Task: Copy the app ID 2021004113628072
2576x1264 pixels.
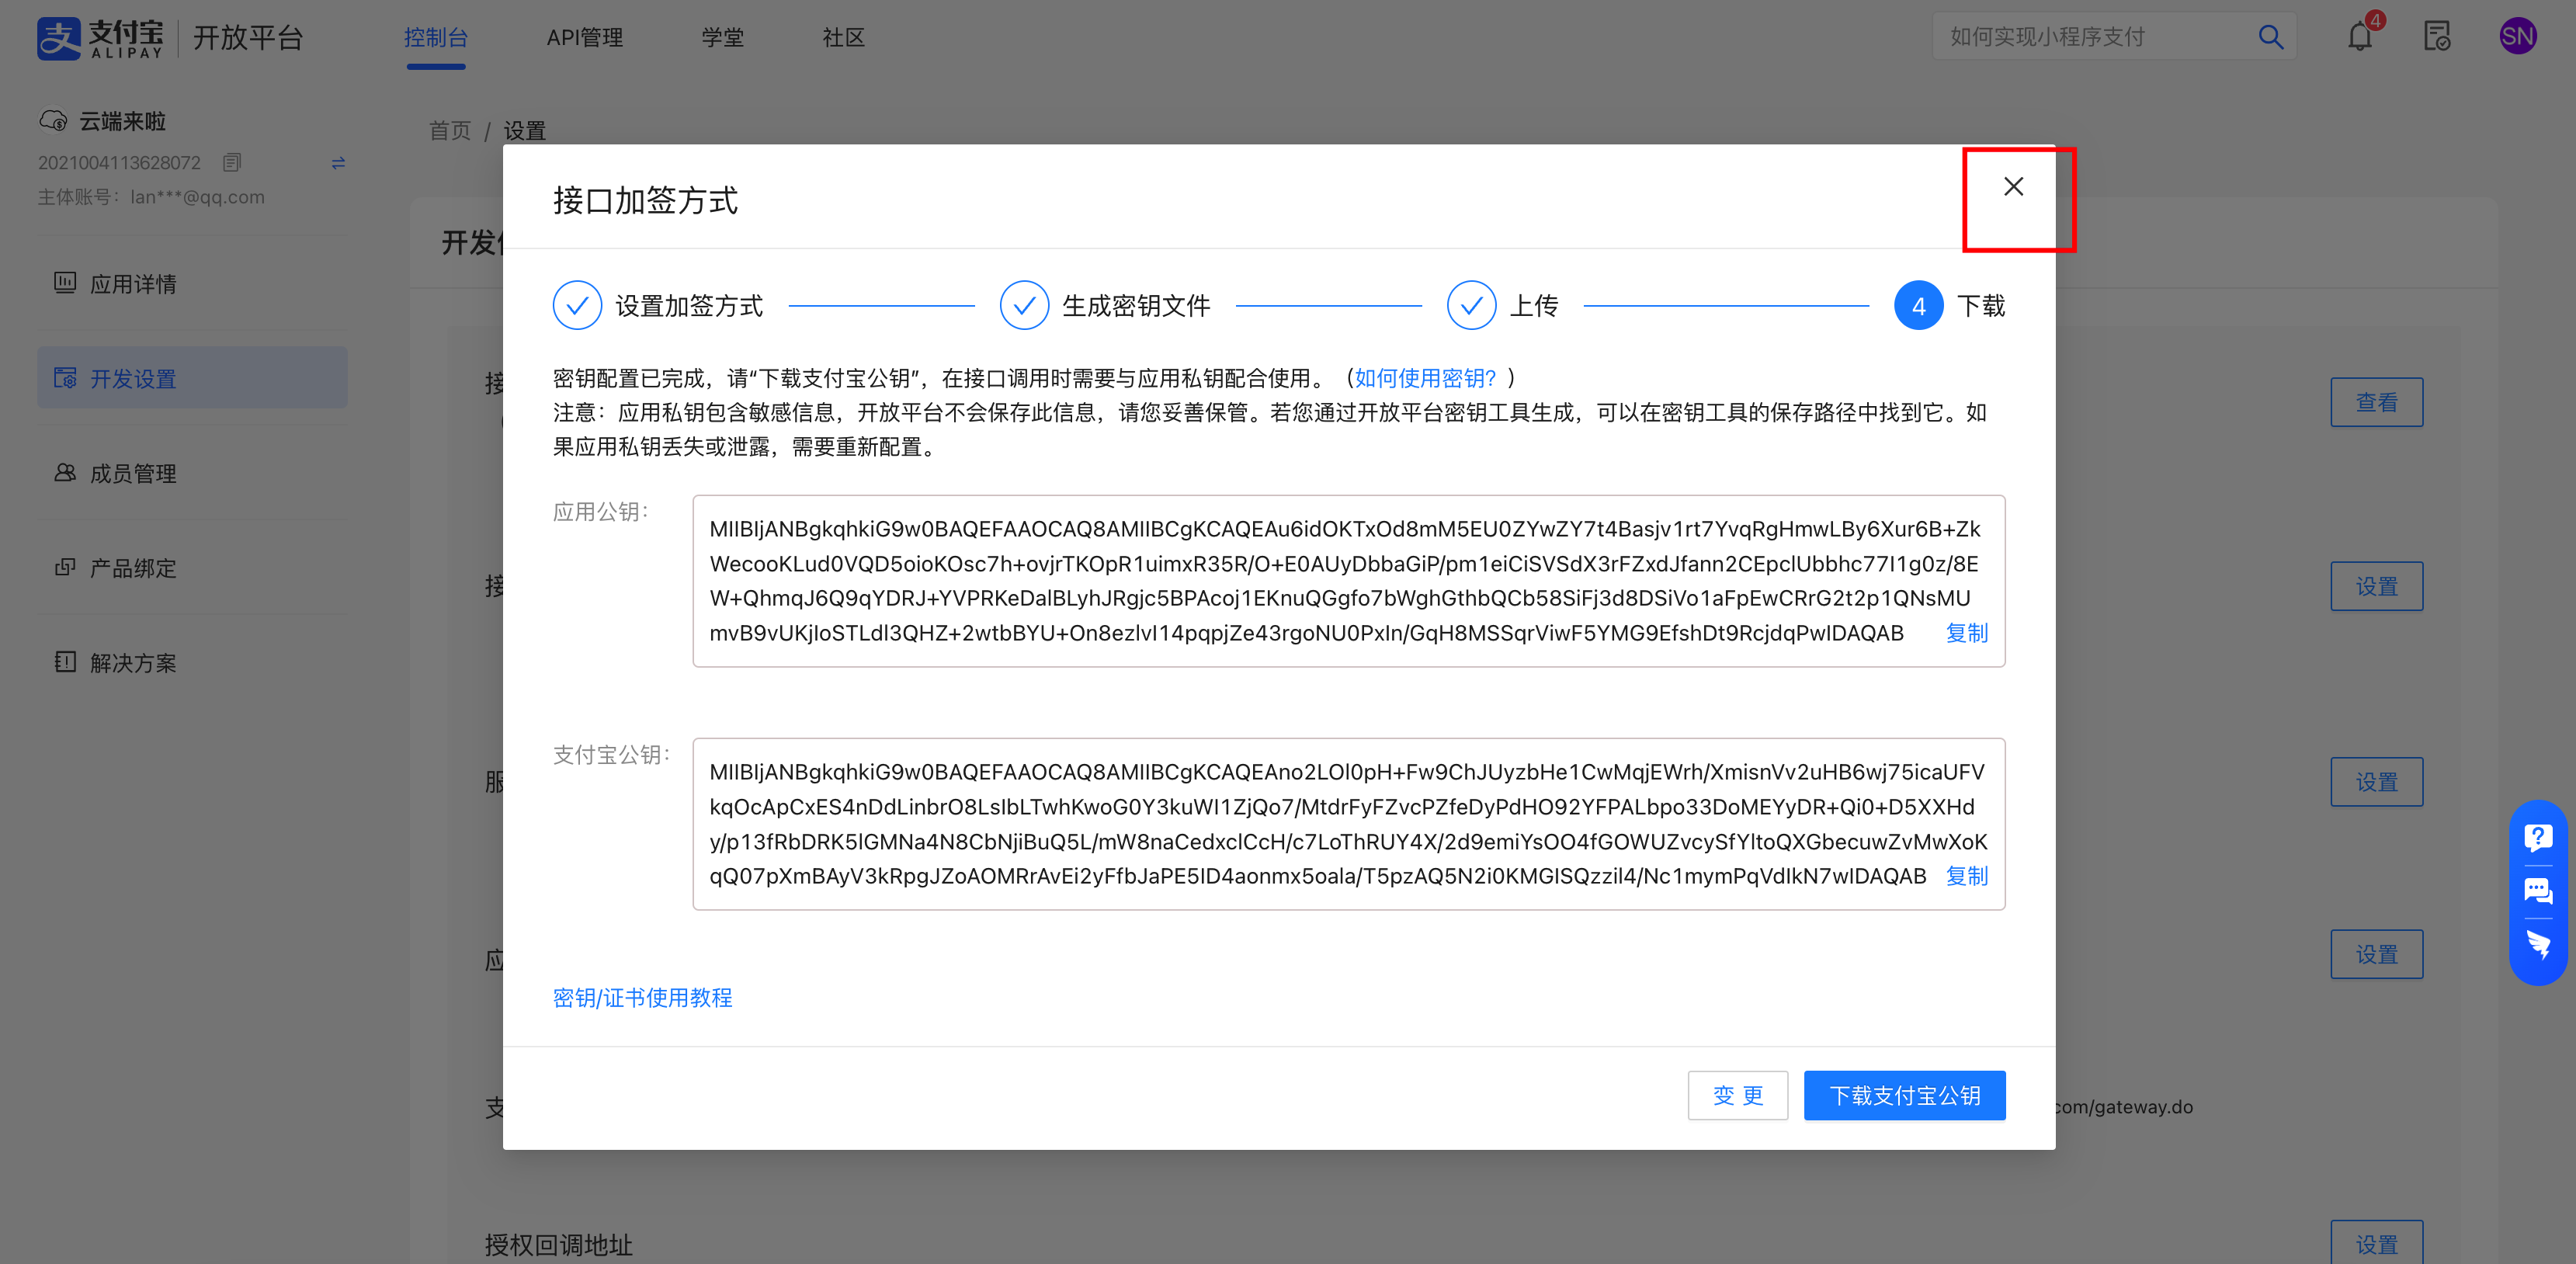Action: pos(232,162)
